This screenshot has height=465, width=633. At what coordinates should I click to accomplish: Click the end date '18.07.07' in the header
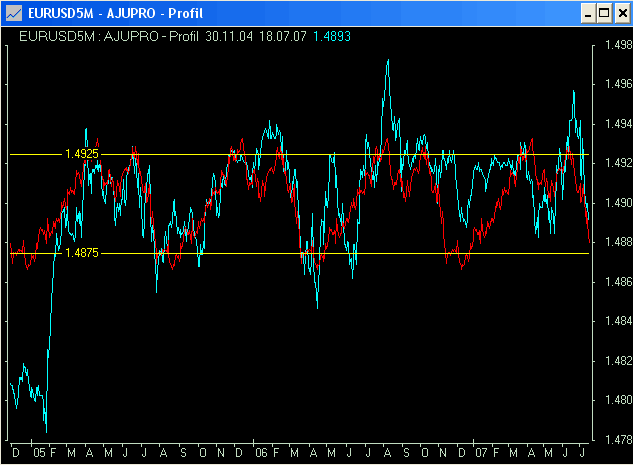[283, 36]
